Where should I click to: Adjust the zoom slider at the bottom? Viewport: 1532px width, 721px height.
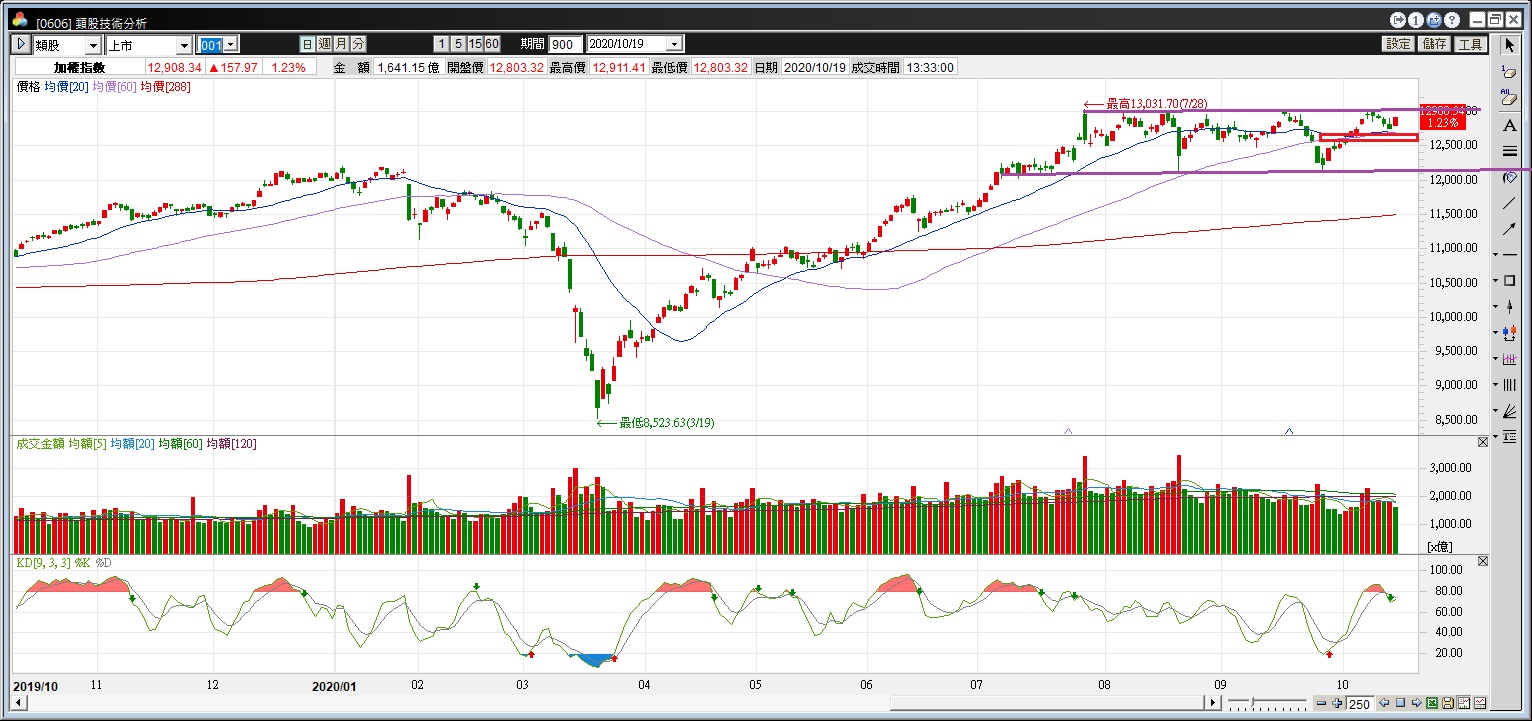(x=1252, y=702)
